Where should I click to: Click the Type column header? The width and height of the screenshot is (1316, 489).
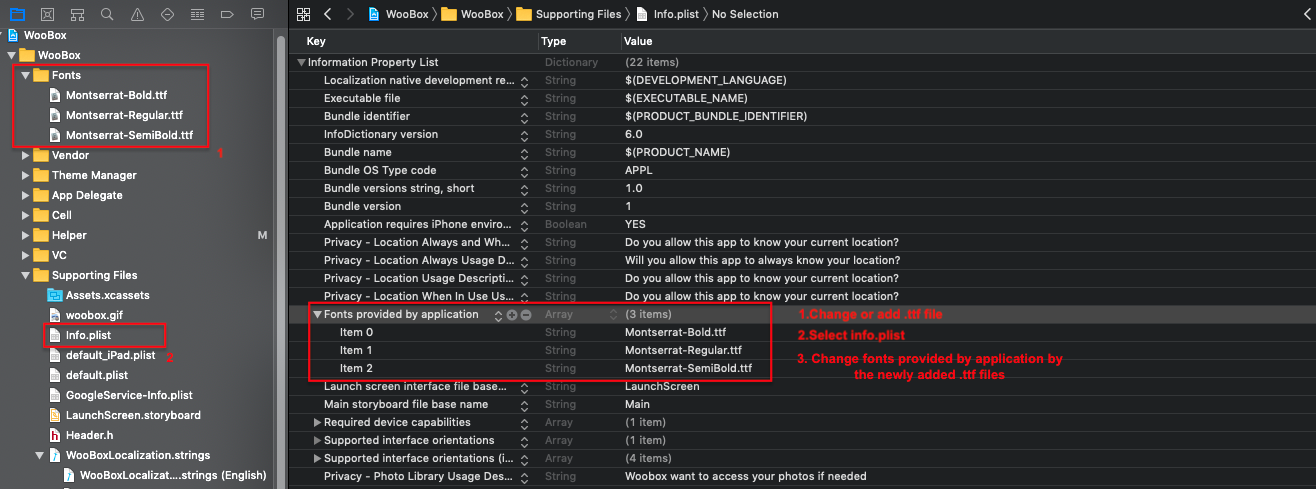pyautogui.click(x=554, y=42)
